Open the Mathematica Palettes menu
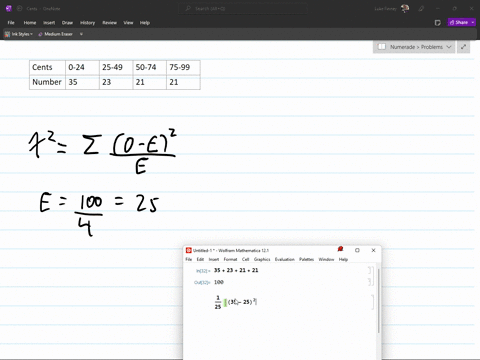 point(307,259)
